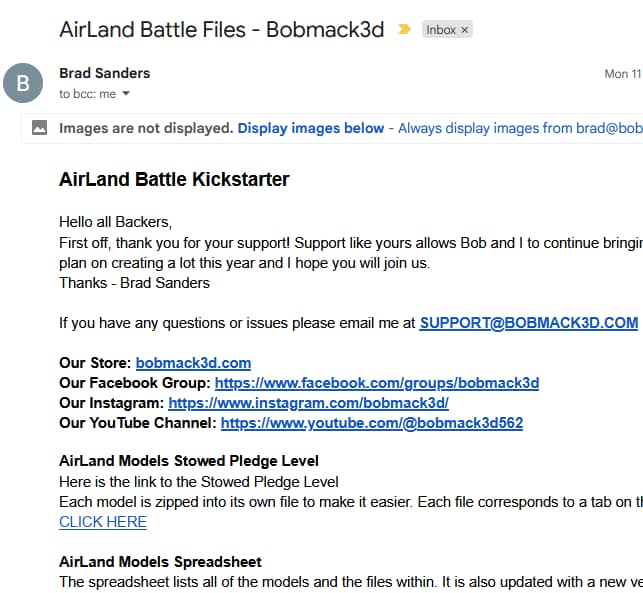Click sender name 'Brad Sanders'
Screen dimensions: 643x593
(105, 73)
